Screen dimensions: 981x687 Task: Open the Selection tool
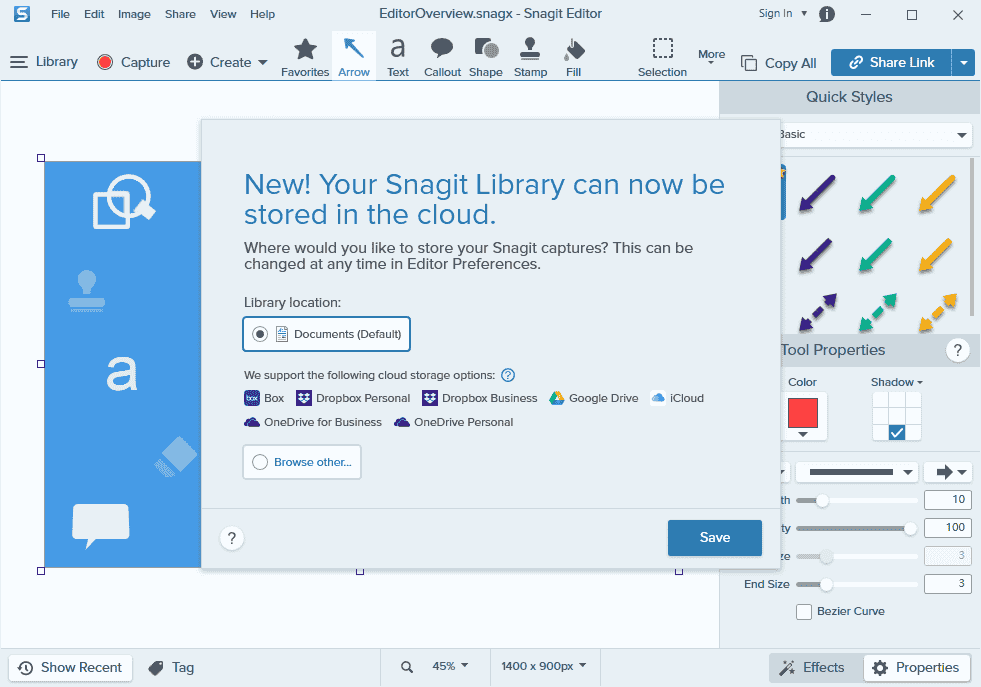coord(662,55)
